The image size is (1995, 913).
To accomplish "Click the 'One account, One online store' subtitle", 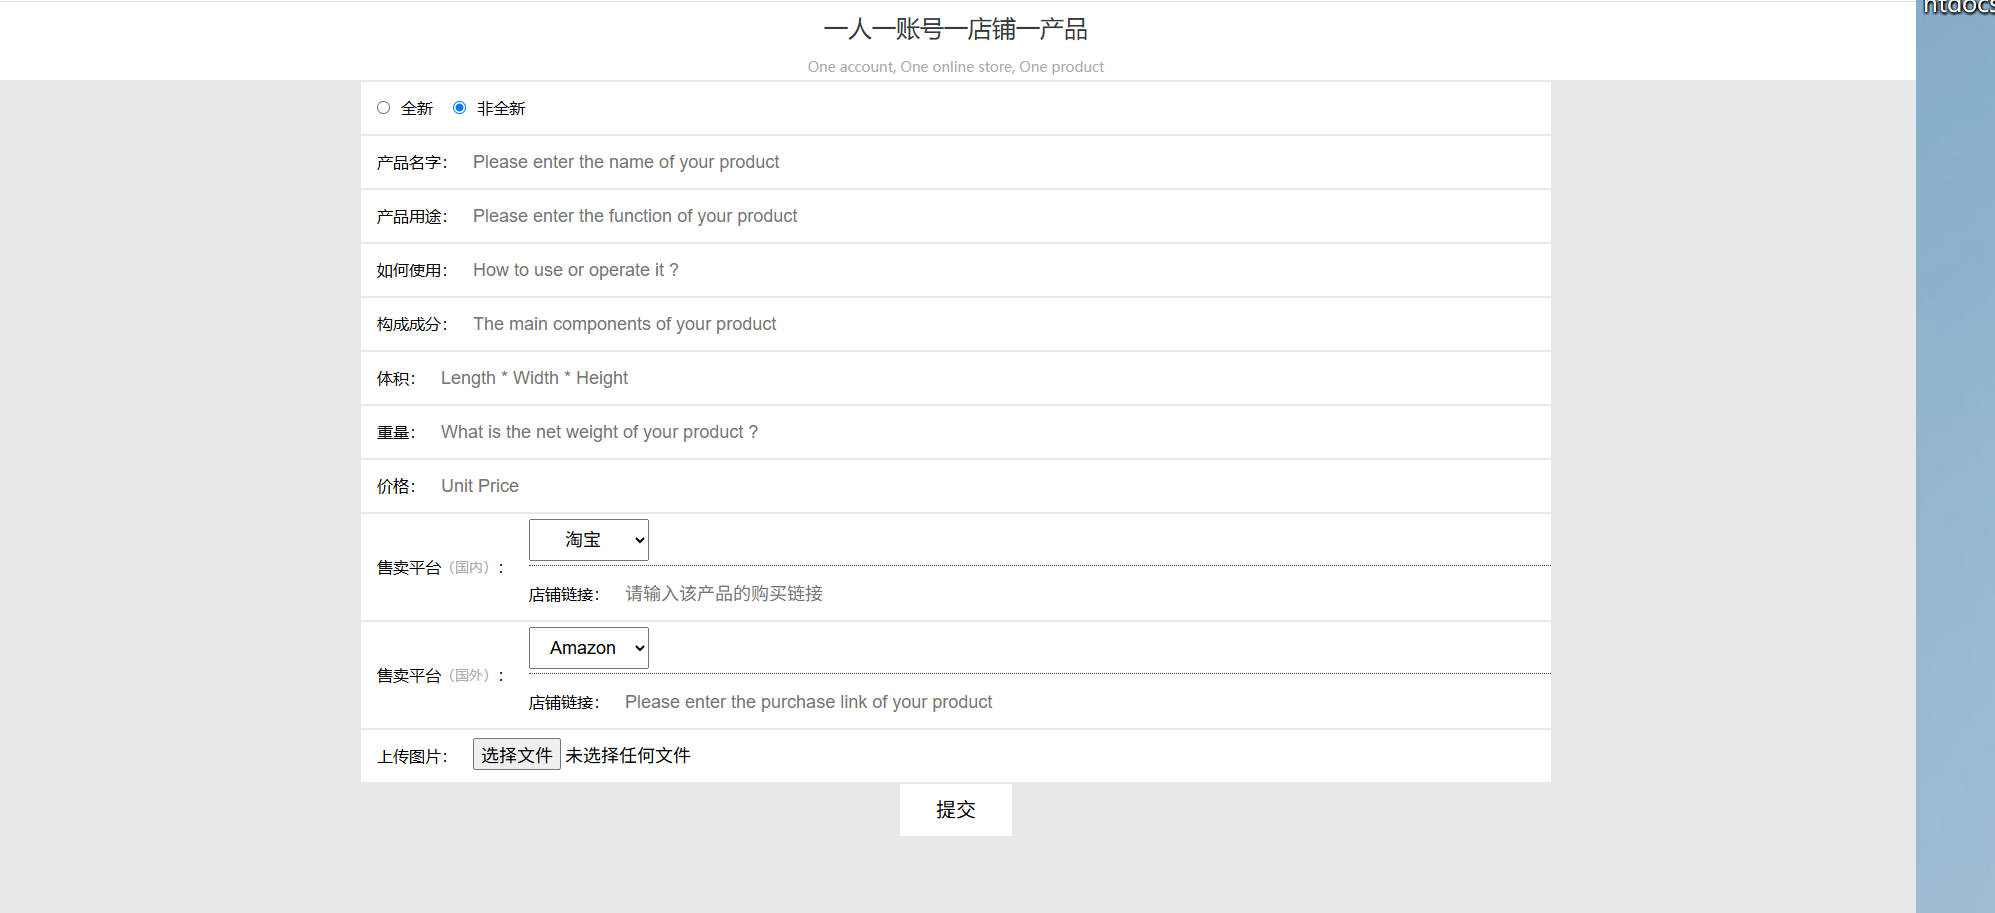I will (955, 67).
